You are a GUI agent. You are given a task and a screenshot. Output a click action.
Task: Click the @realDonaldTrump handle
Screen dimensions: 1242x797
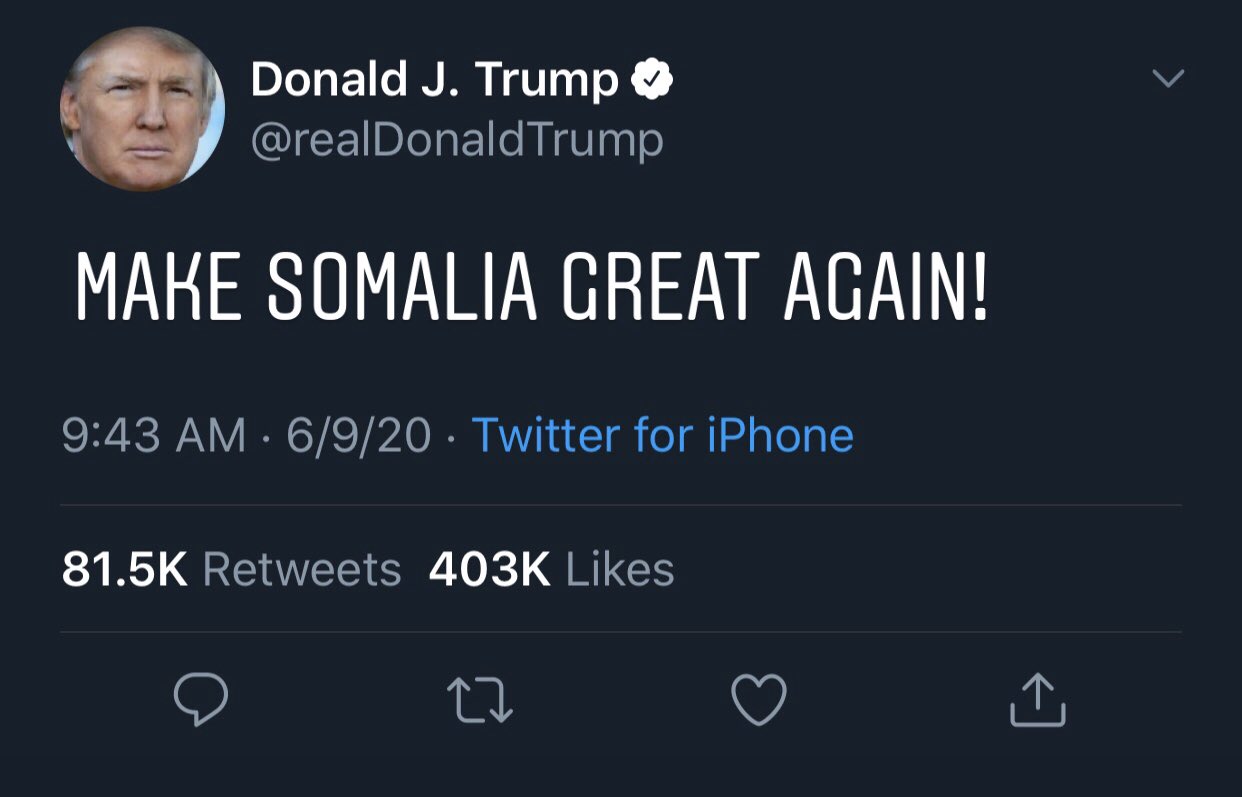coord(456,140)
